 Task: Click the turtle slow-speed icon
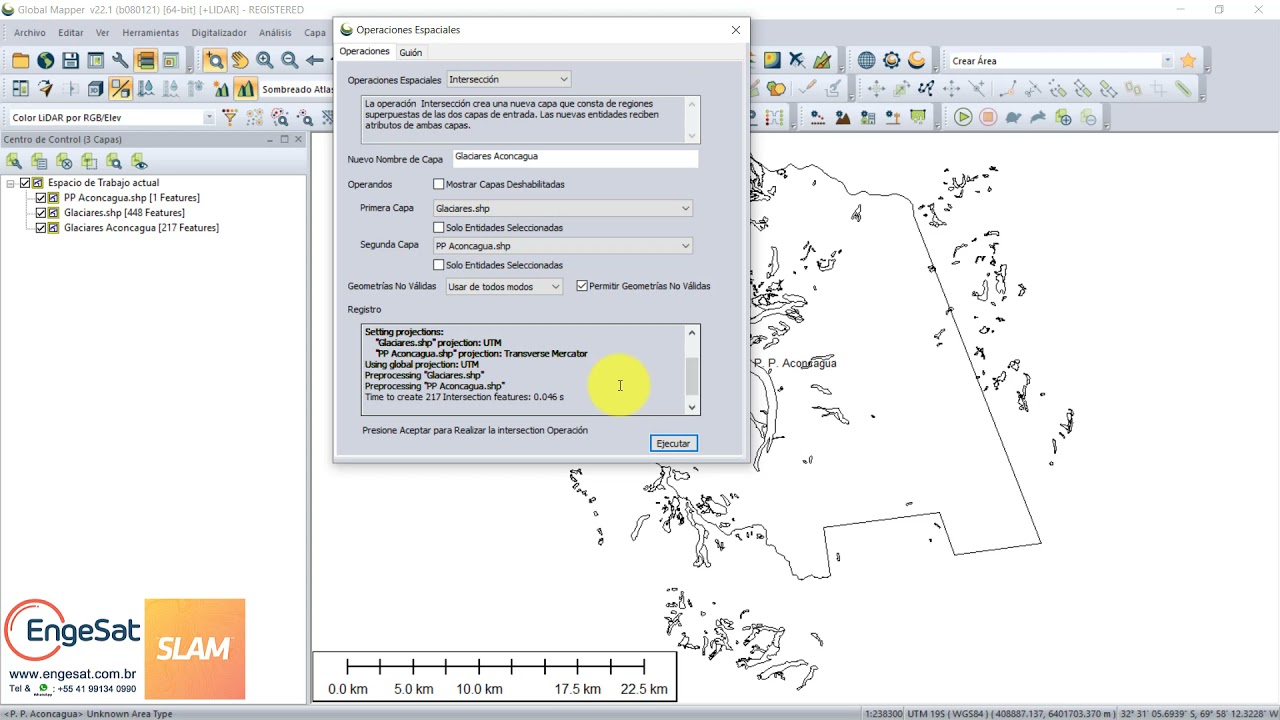coord(1013,118)
